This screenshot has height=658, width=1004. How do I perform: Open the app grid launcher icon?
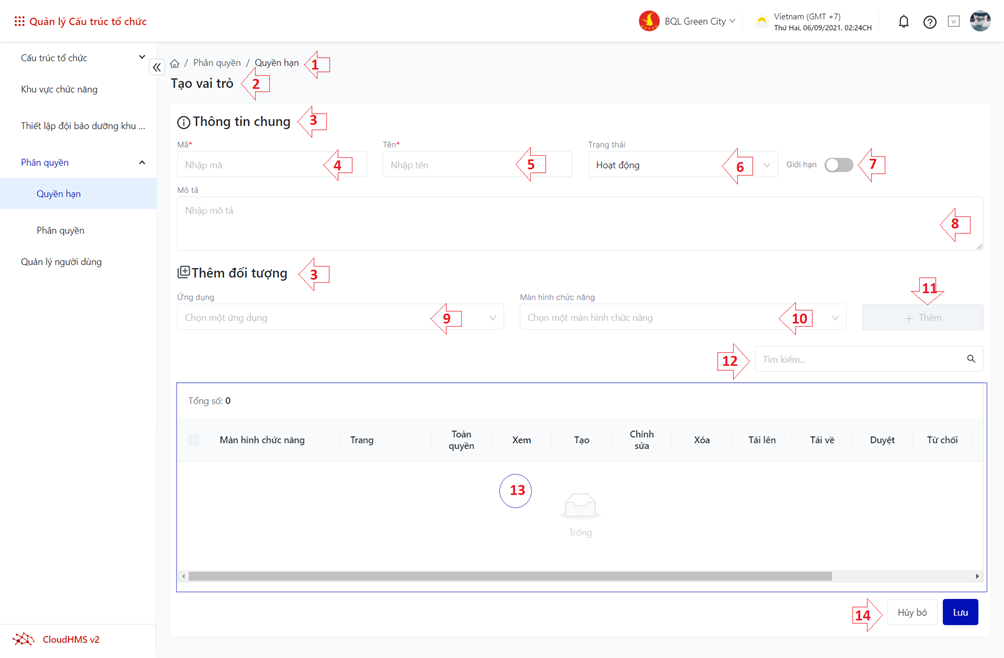pyautogui.click(x=19, y=21)
